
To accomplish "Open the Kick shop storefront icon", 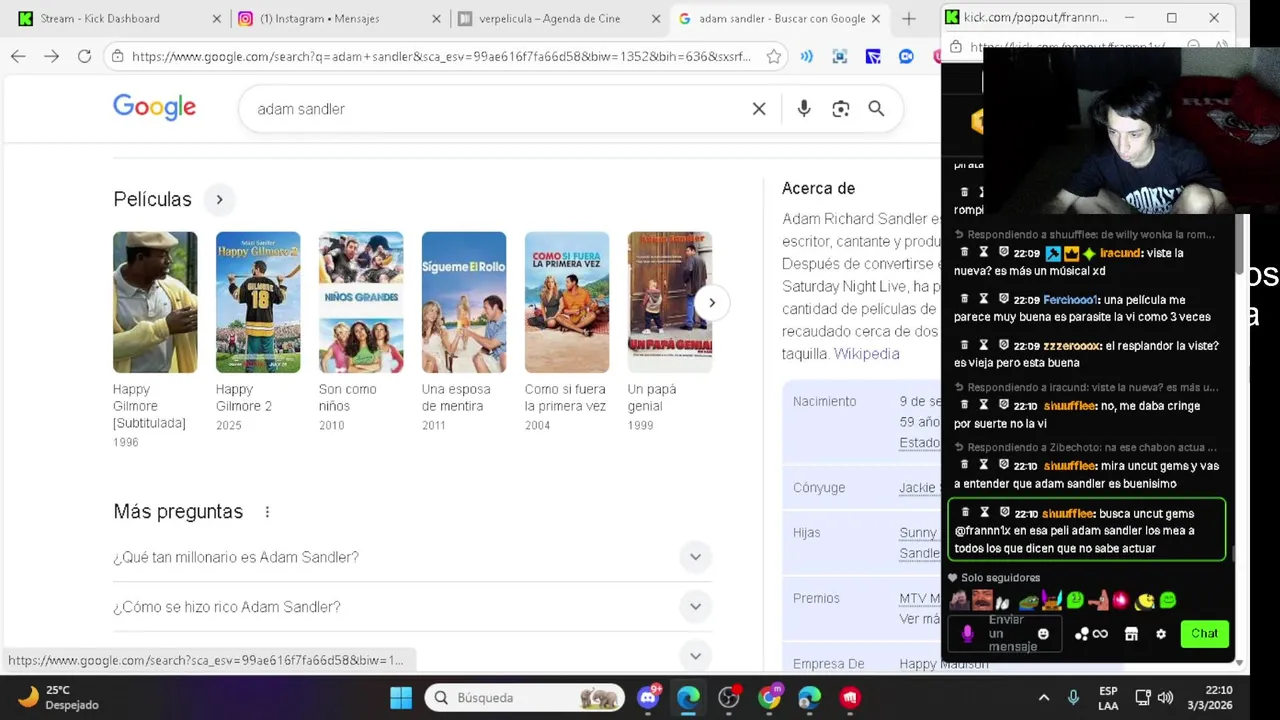I will click(1131, 634).
